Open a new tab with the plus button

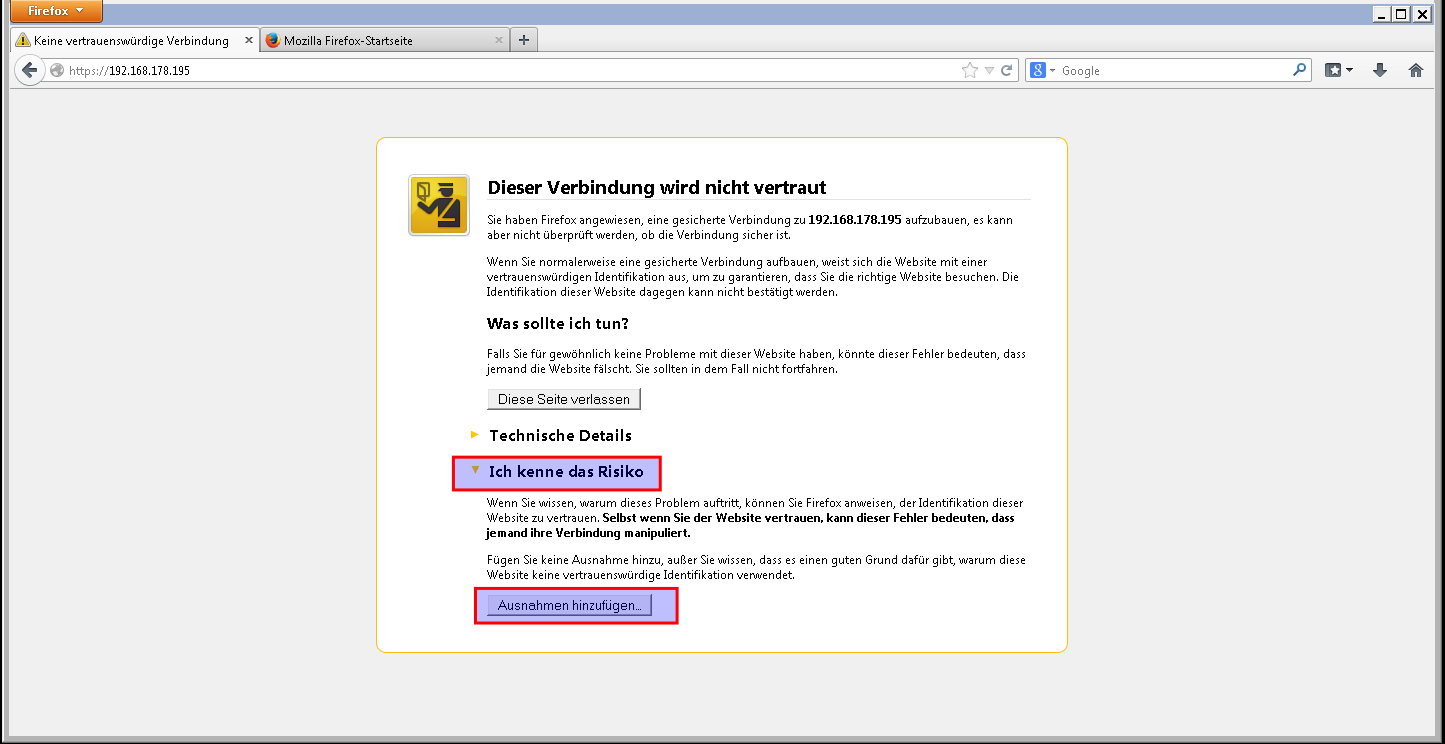pos(523,40)
